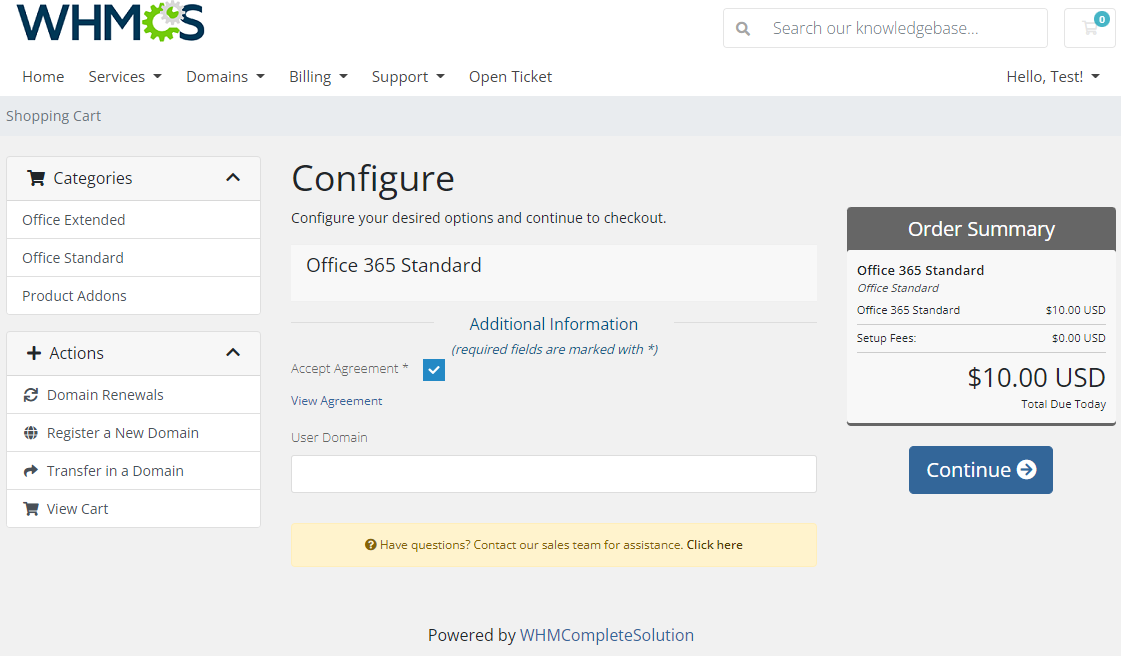Screen dimensions: 1121x656
Task: Click the italic Office Standard text in summary
Action: pos(898,288)
